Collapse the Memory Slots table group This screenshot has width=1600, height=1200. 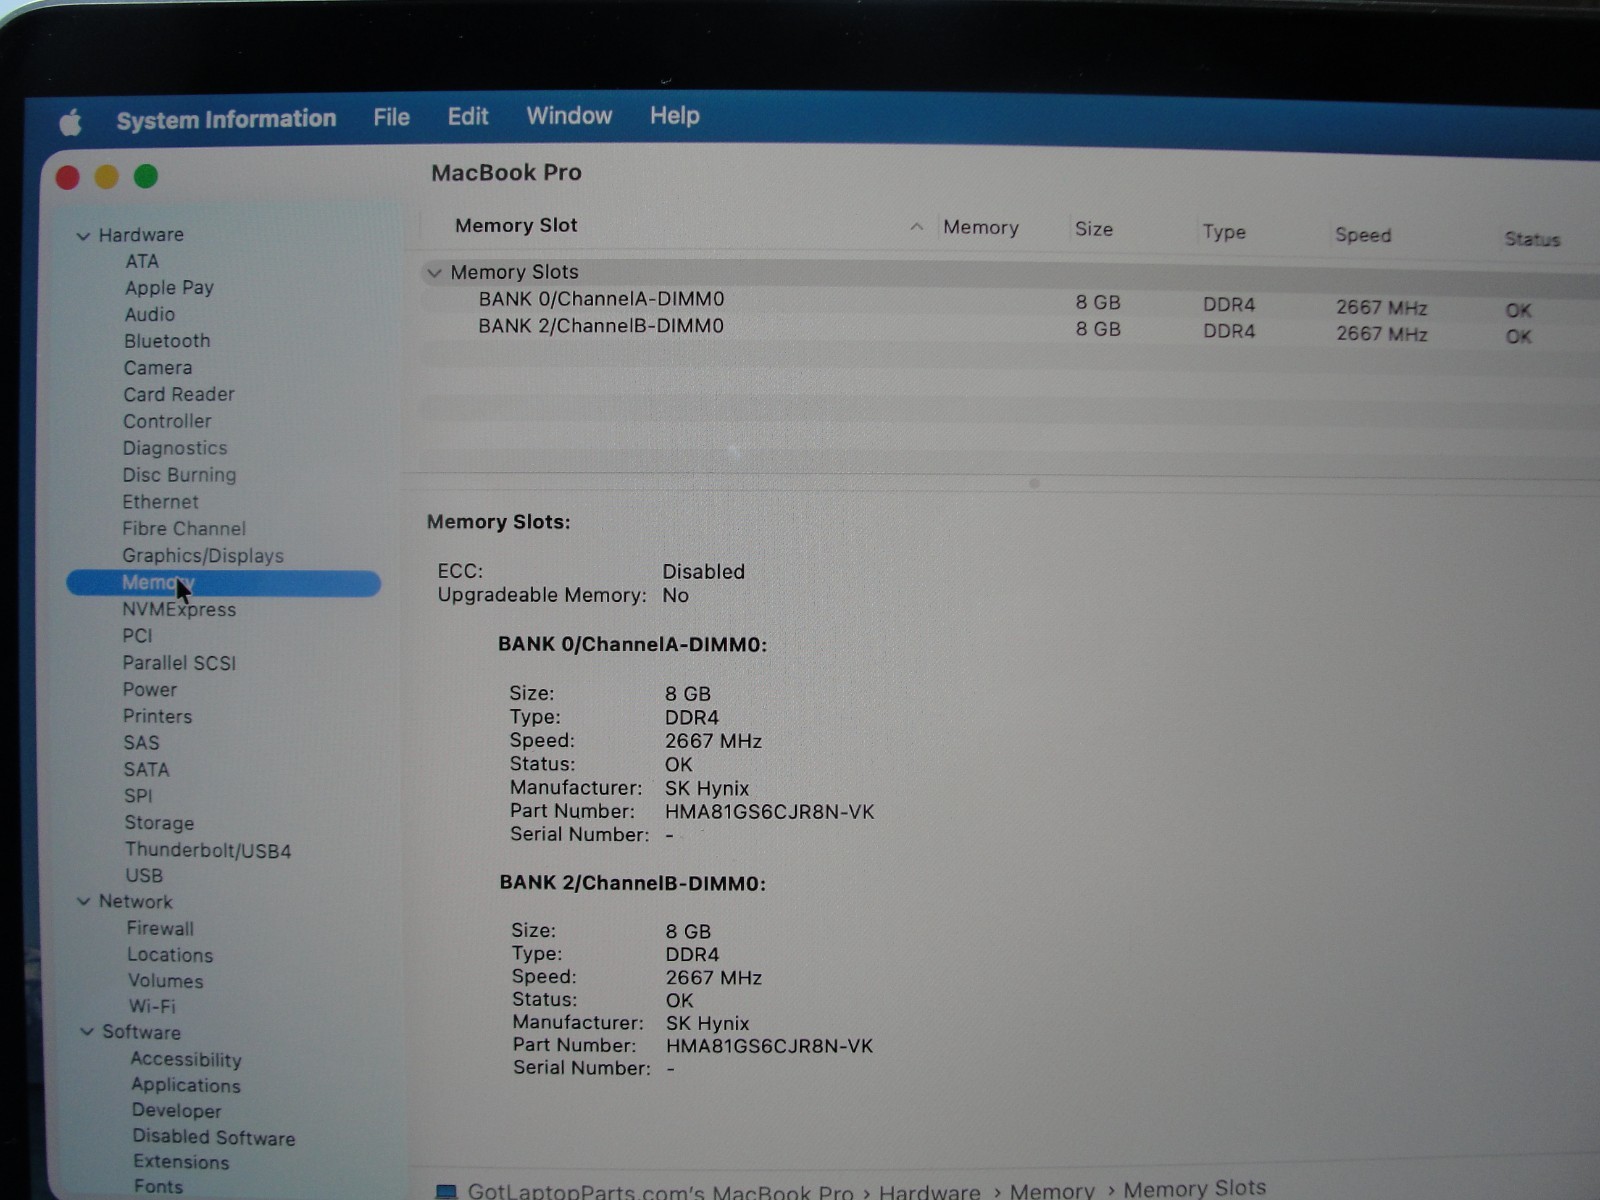tap(434, 272)
